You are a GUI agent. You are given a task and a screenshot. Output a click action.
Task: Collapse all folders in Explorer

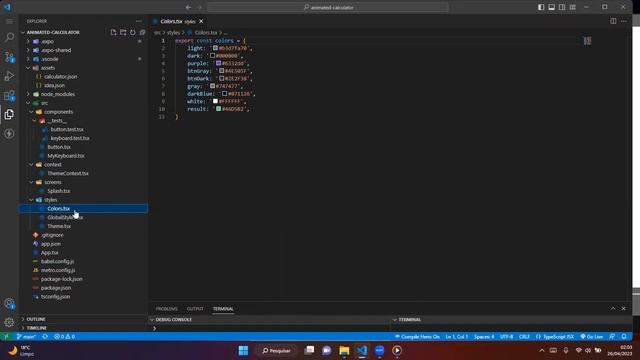click(x=142, y=32)
